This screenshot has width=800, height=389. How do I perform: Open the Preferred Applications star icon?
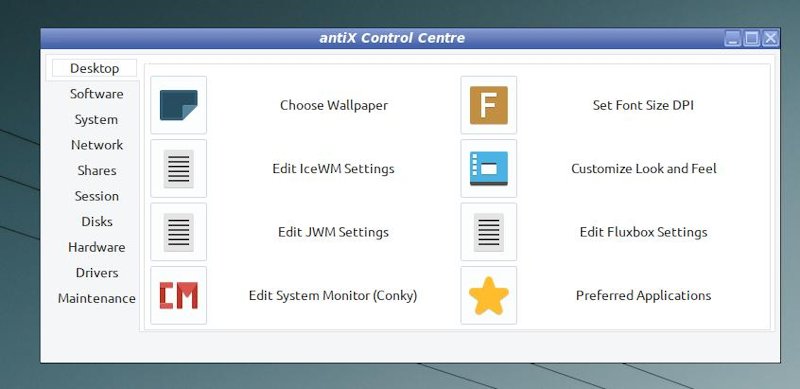tap(489, 295)
